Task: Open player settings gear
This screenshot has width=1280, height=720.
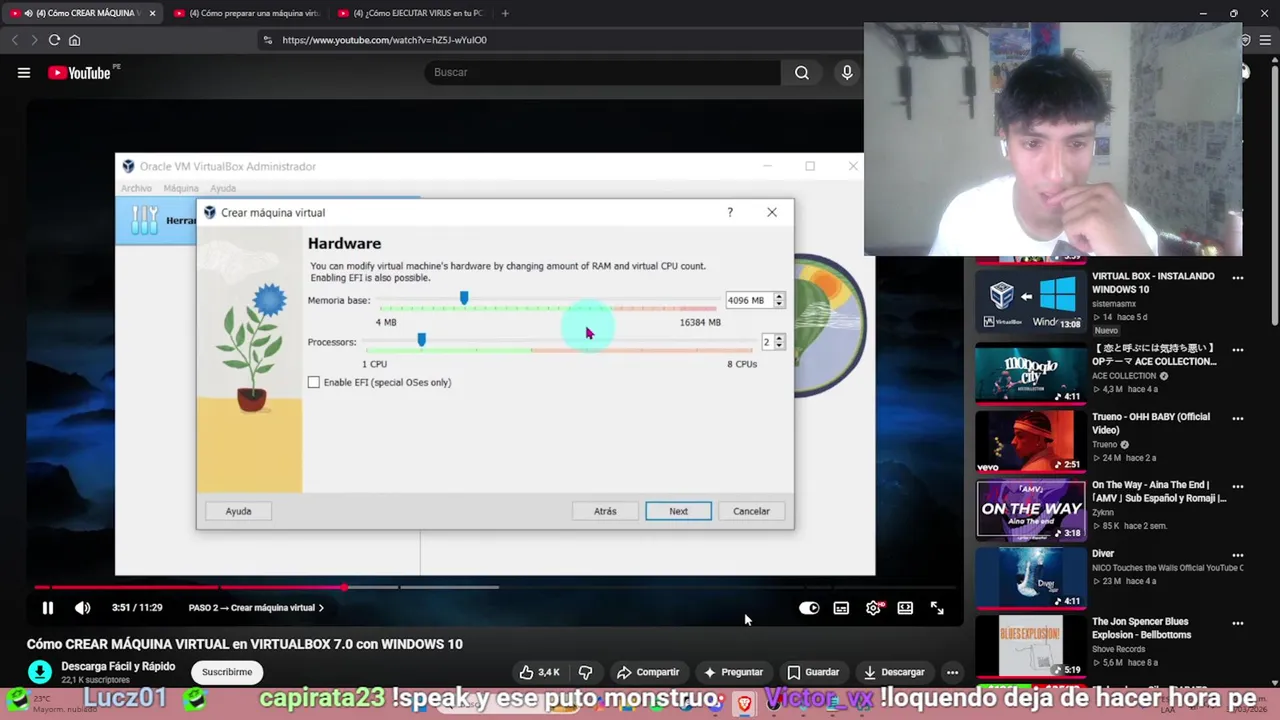Action: click(873, 607)
